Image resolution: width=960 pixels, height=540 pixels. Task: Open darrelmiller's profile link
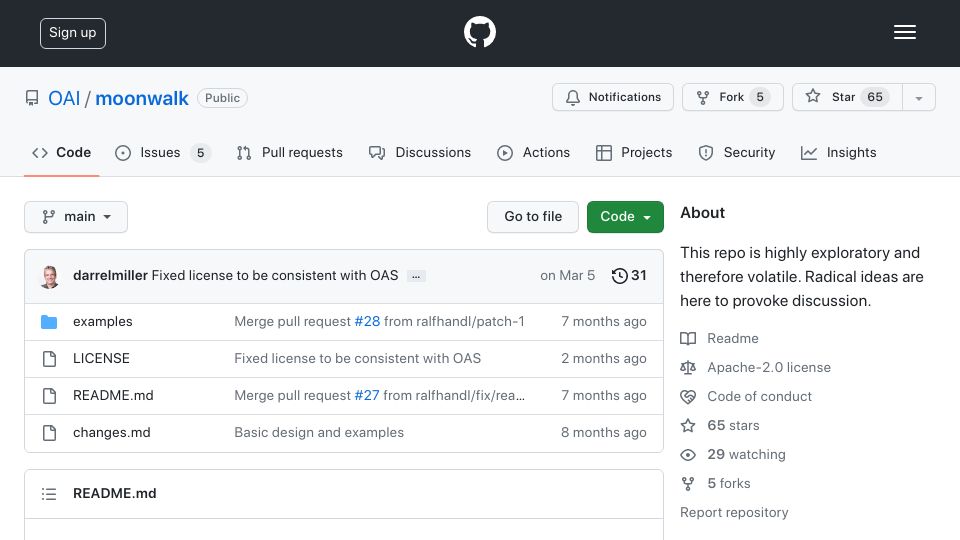[110, 276]
